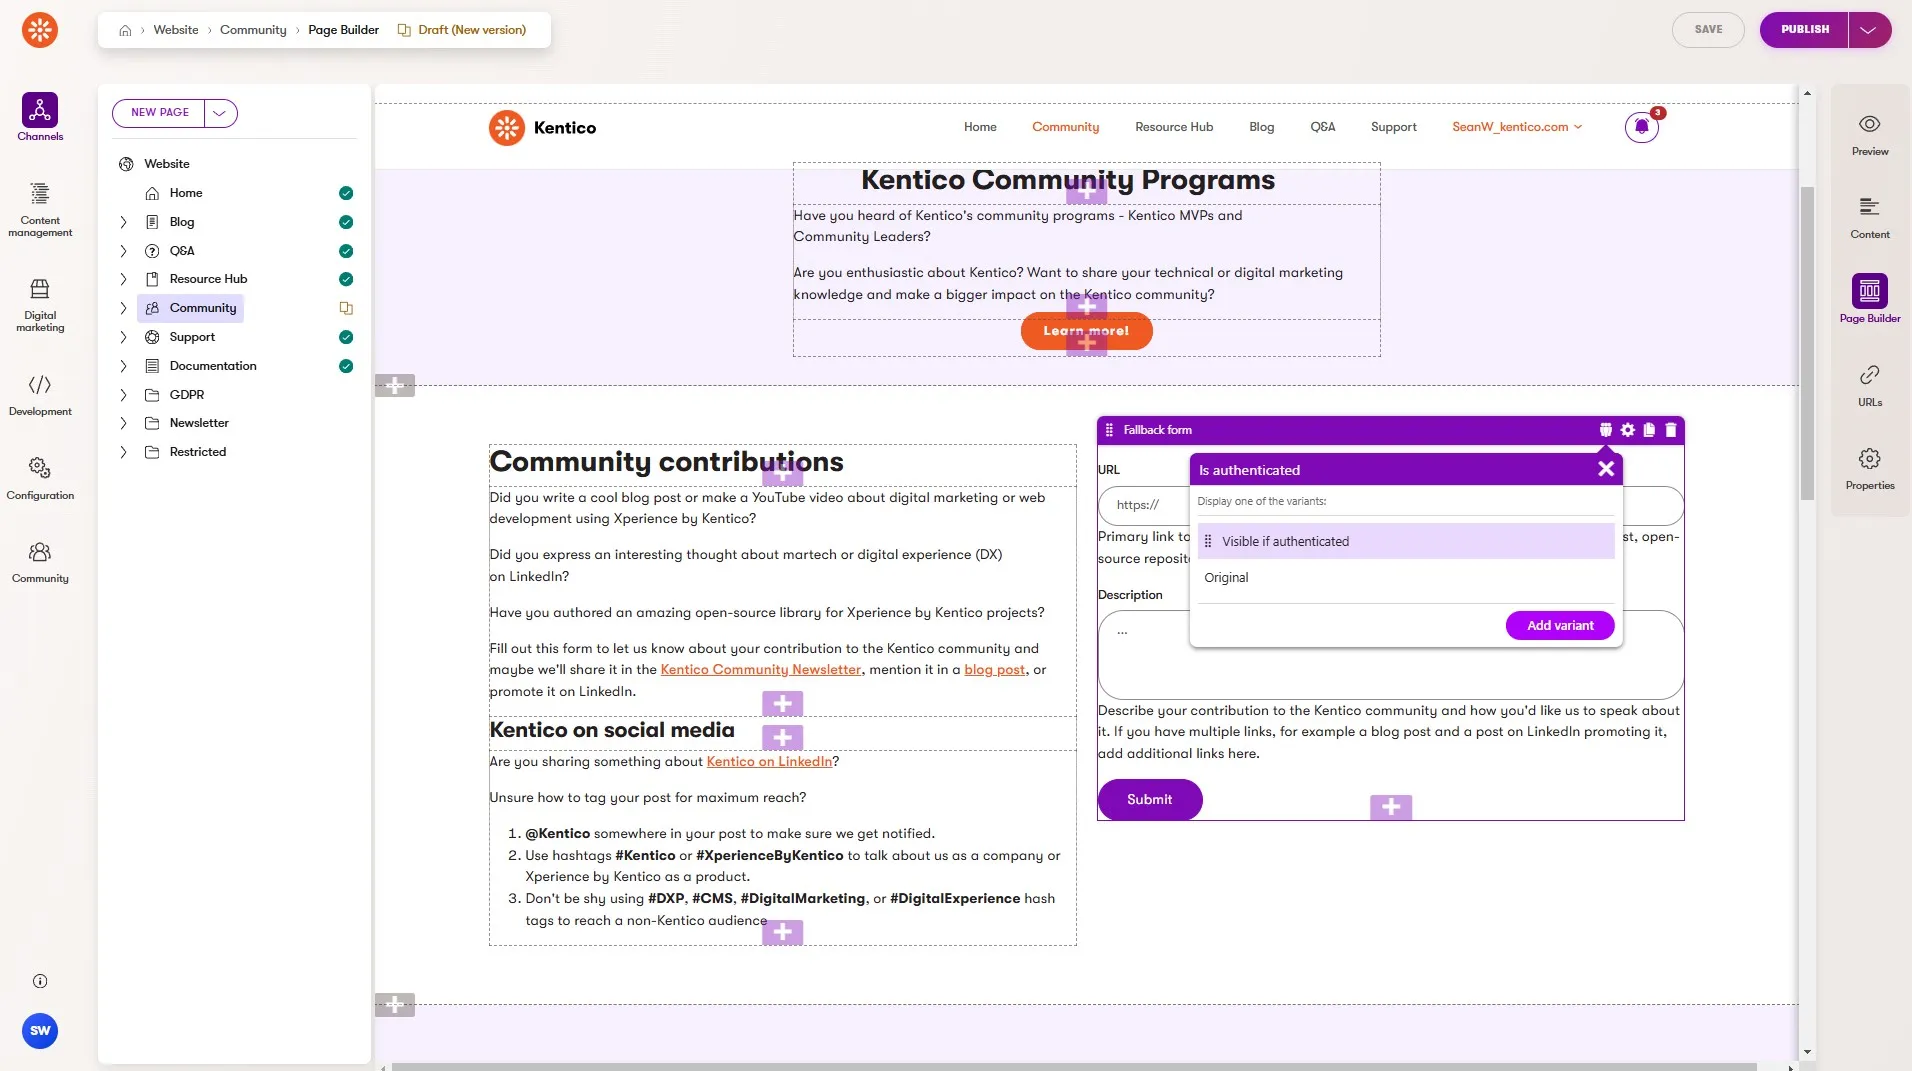The width and height of the screenshot is (1912, 1071).
Task: Switch to URLs tab
Action: (1869, 385)
